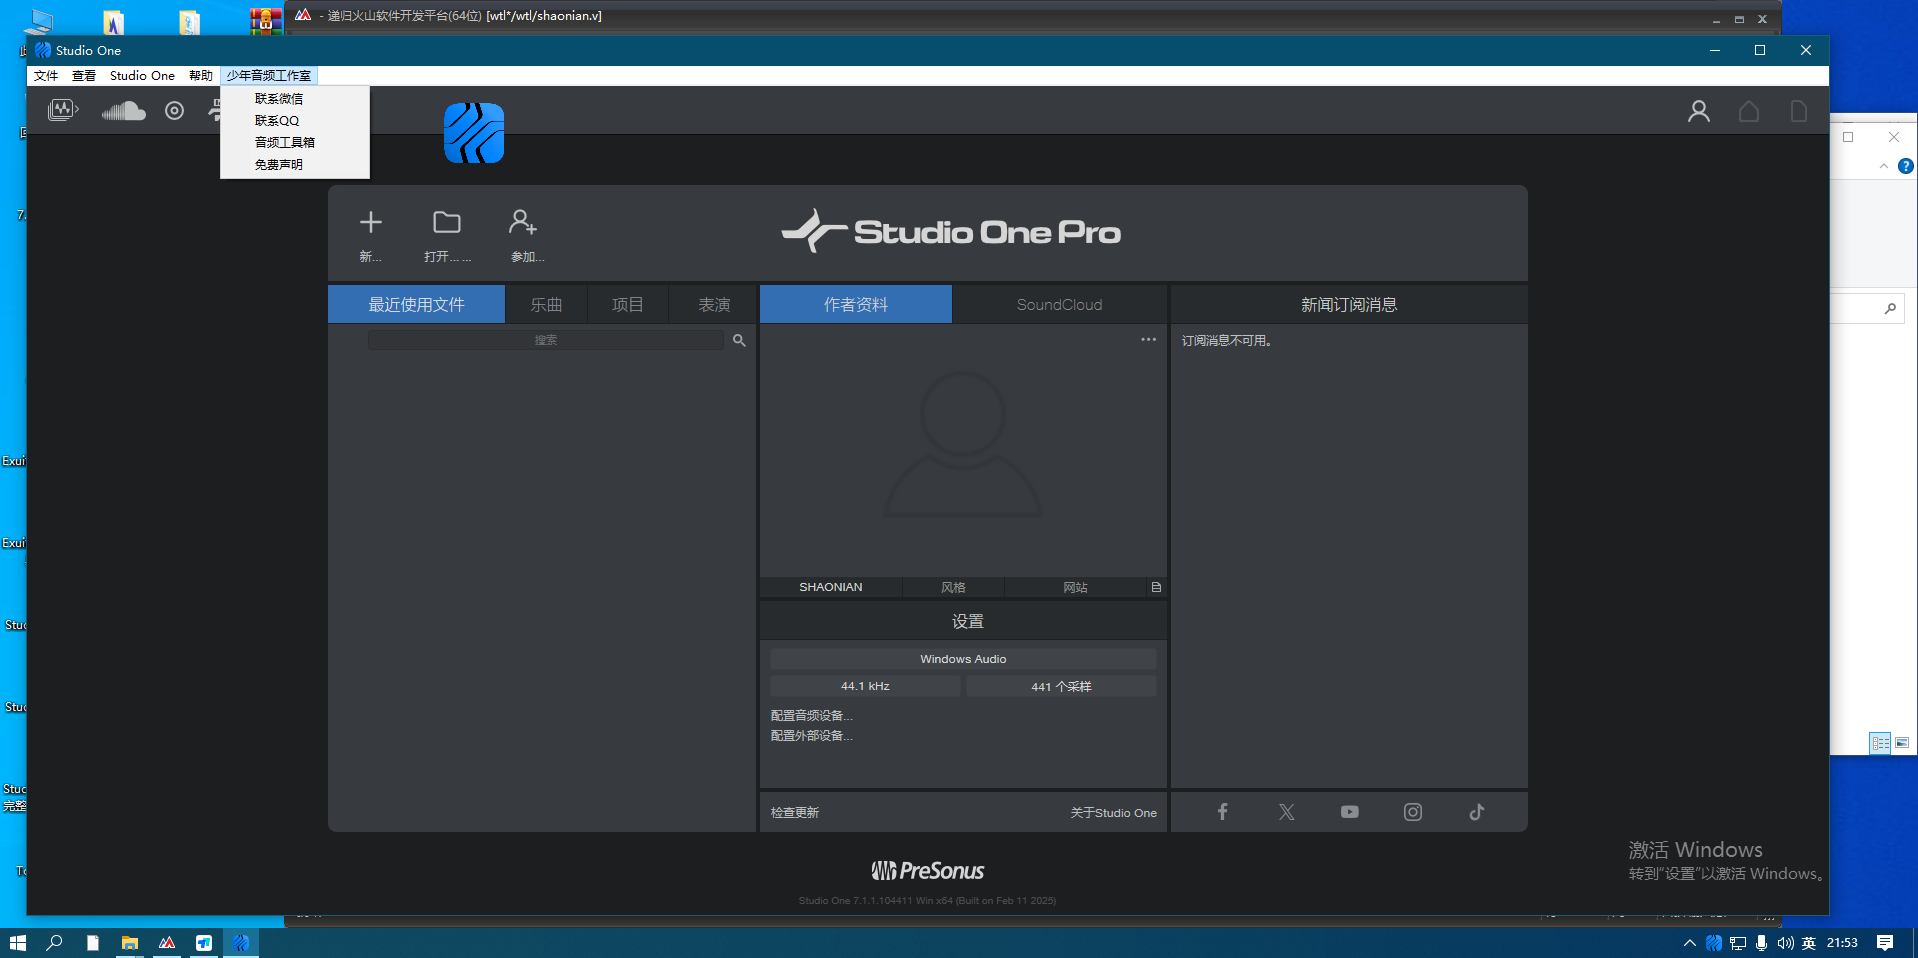The height and width of the screenshot is (958, 1918).
Task: Open File Explorer from the taskbar
Action: (130, 943)
